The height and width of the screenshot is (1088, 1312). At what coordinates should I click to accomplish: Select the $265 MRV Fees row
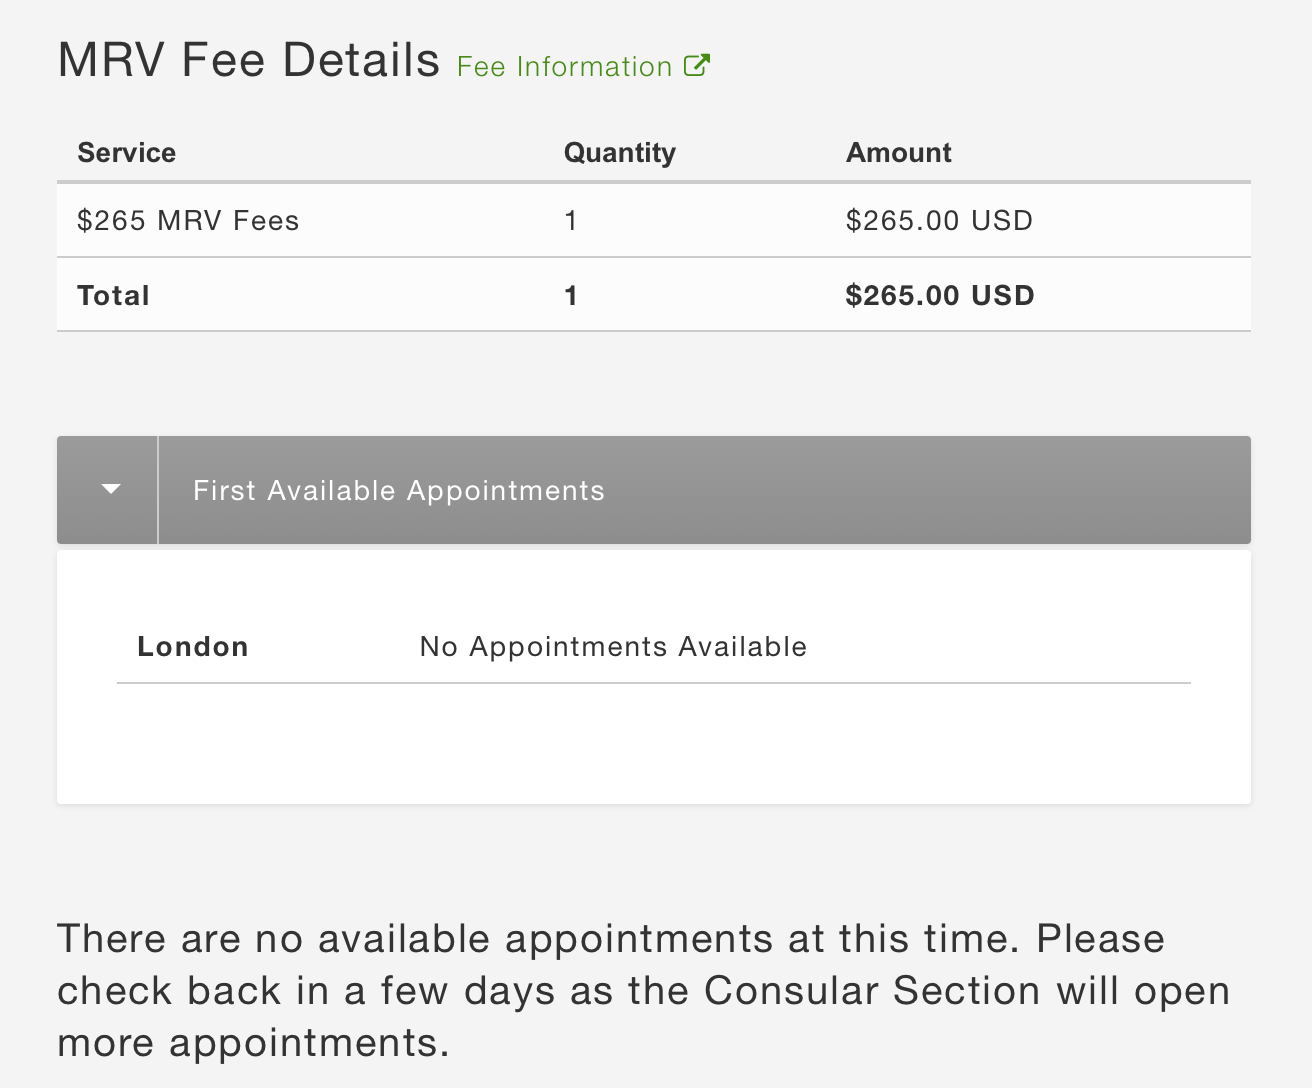pos(654,220)
